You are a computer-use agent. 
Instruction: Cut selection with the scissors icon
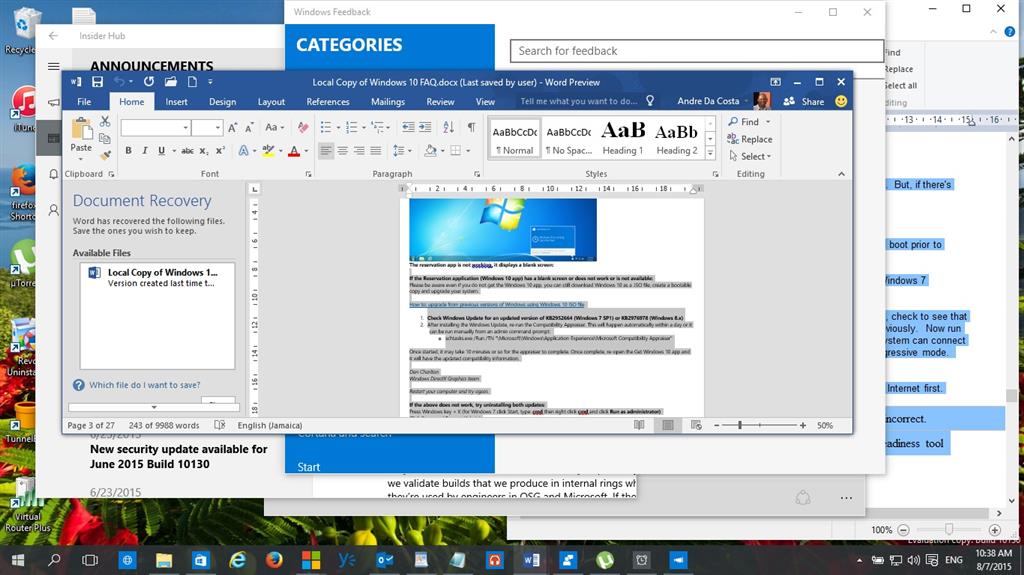104,122
